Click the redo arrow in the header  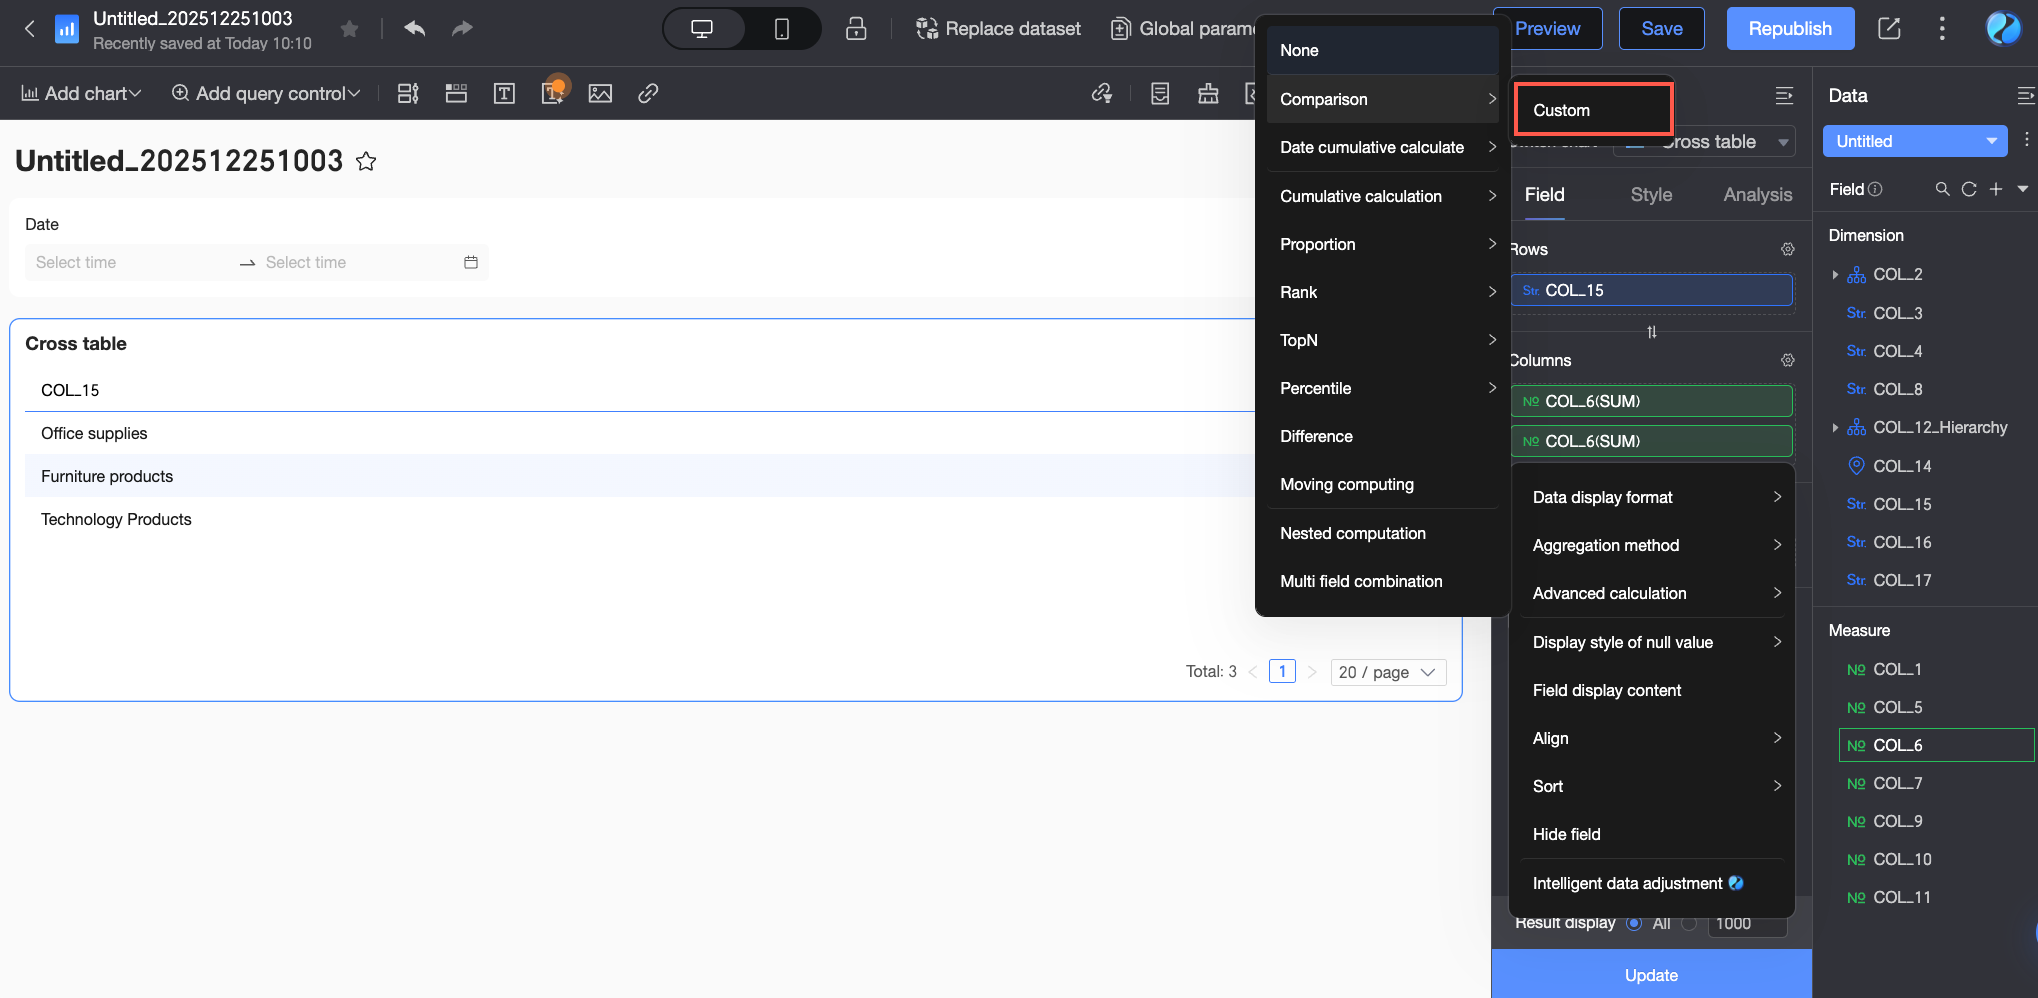(461, 29)
